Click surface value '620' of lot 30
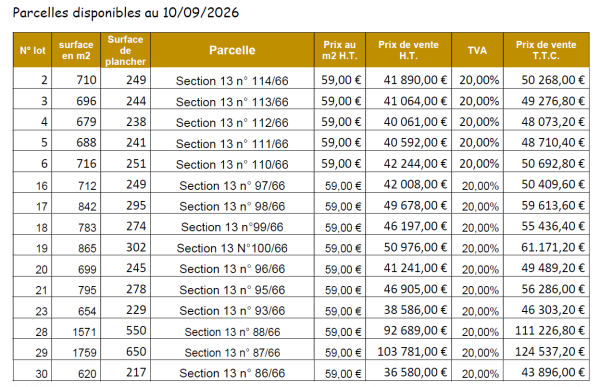 [87, 374]
